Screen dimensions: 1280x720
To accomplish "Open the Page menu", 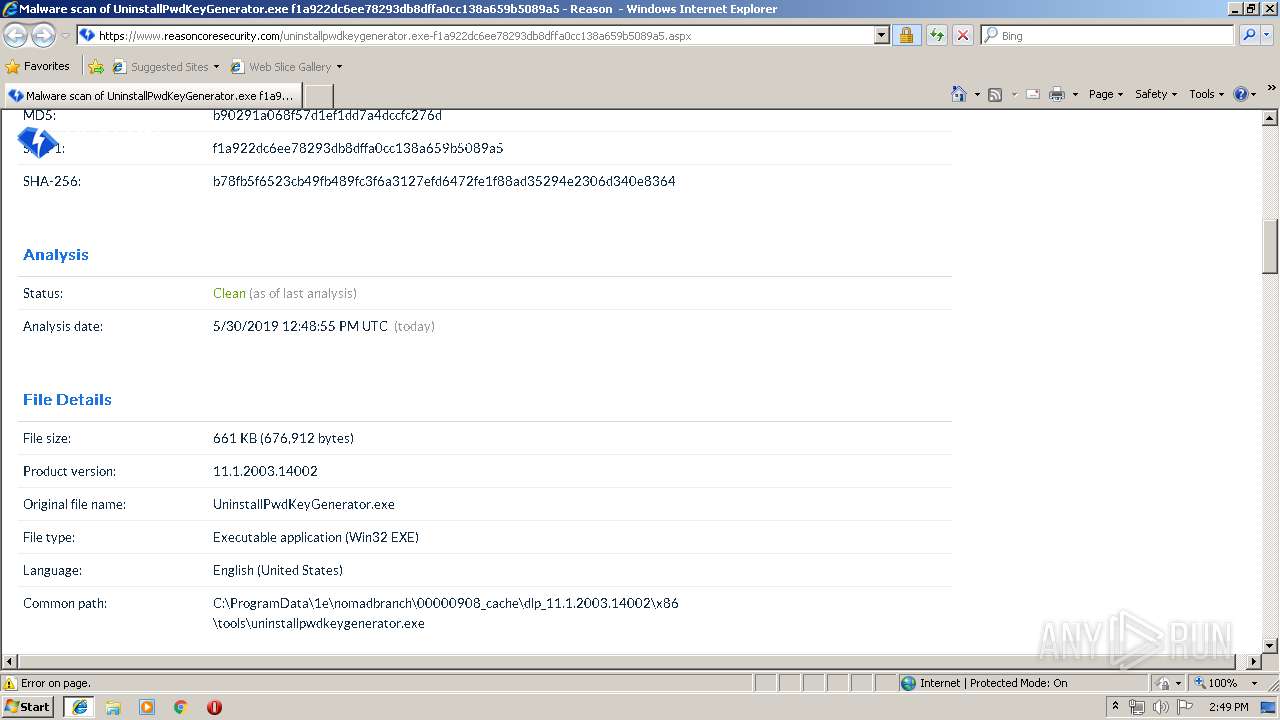I will point(1106,94).
